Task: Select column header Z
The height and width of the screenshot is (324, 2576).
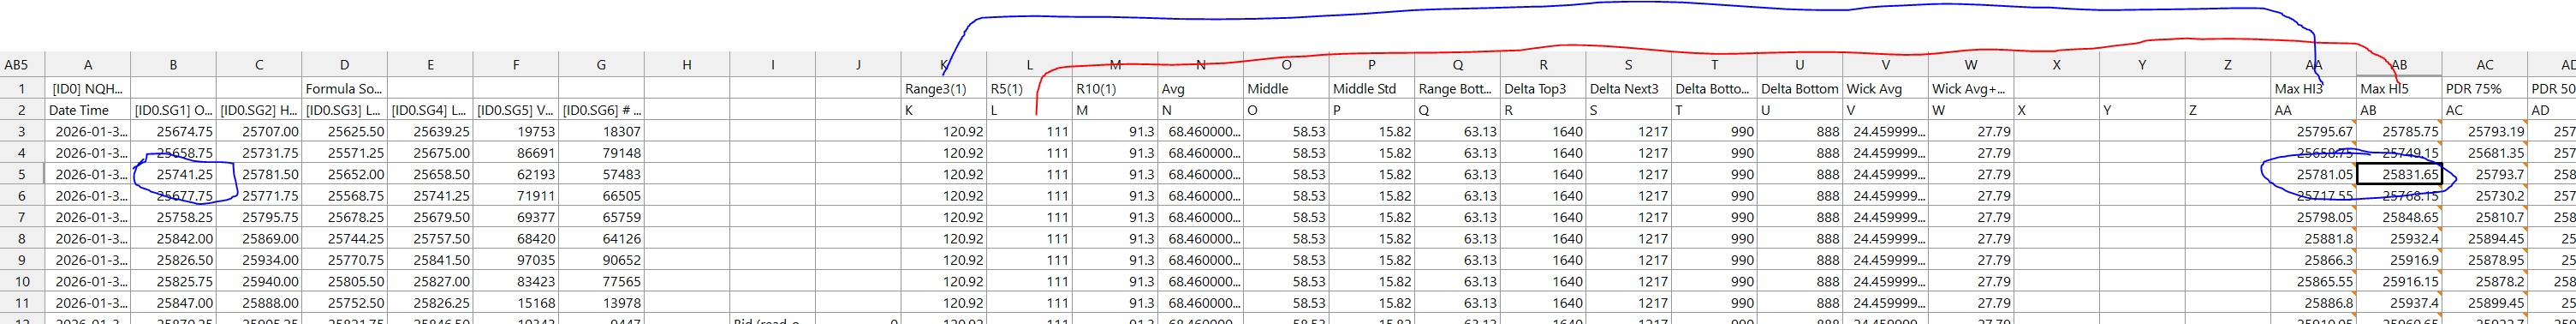Action: (x=2228, y=65)
